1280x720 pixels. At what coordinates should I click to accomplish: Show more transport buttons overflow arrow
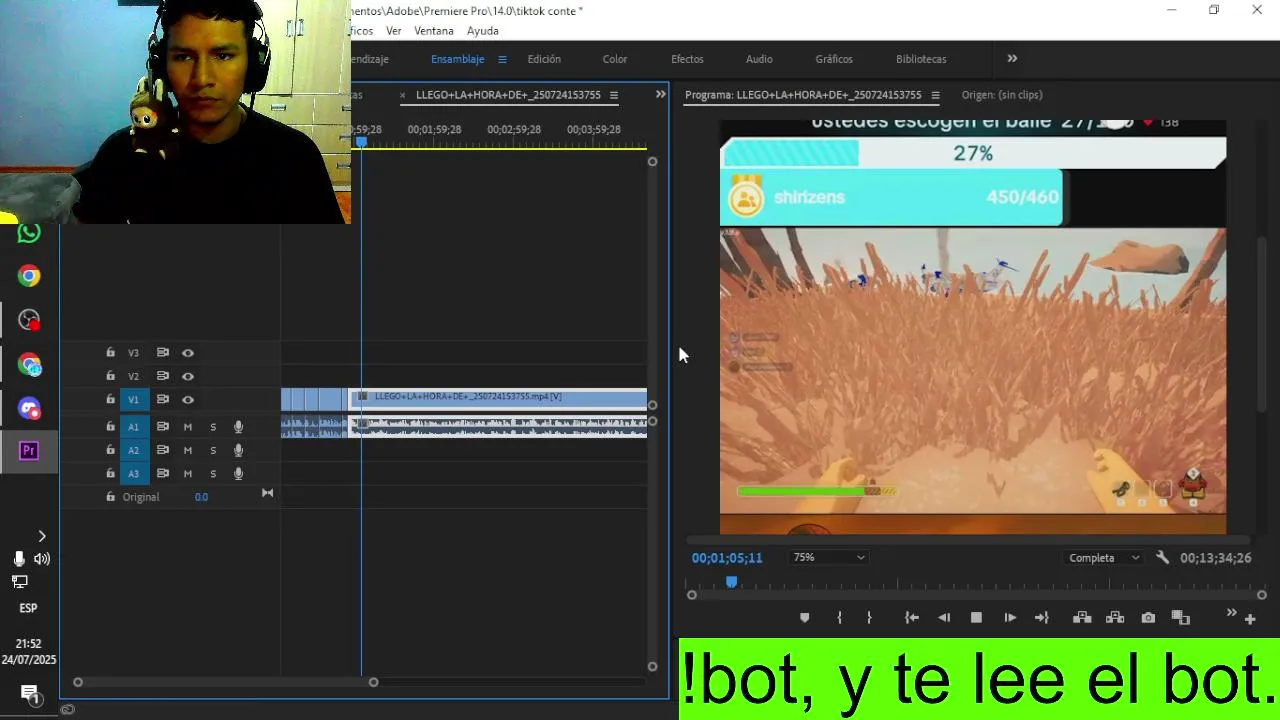[x=1231, y=613]
